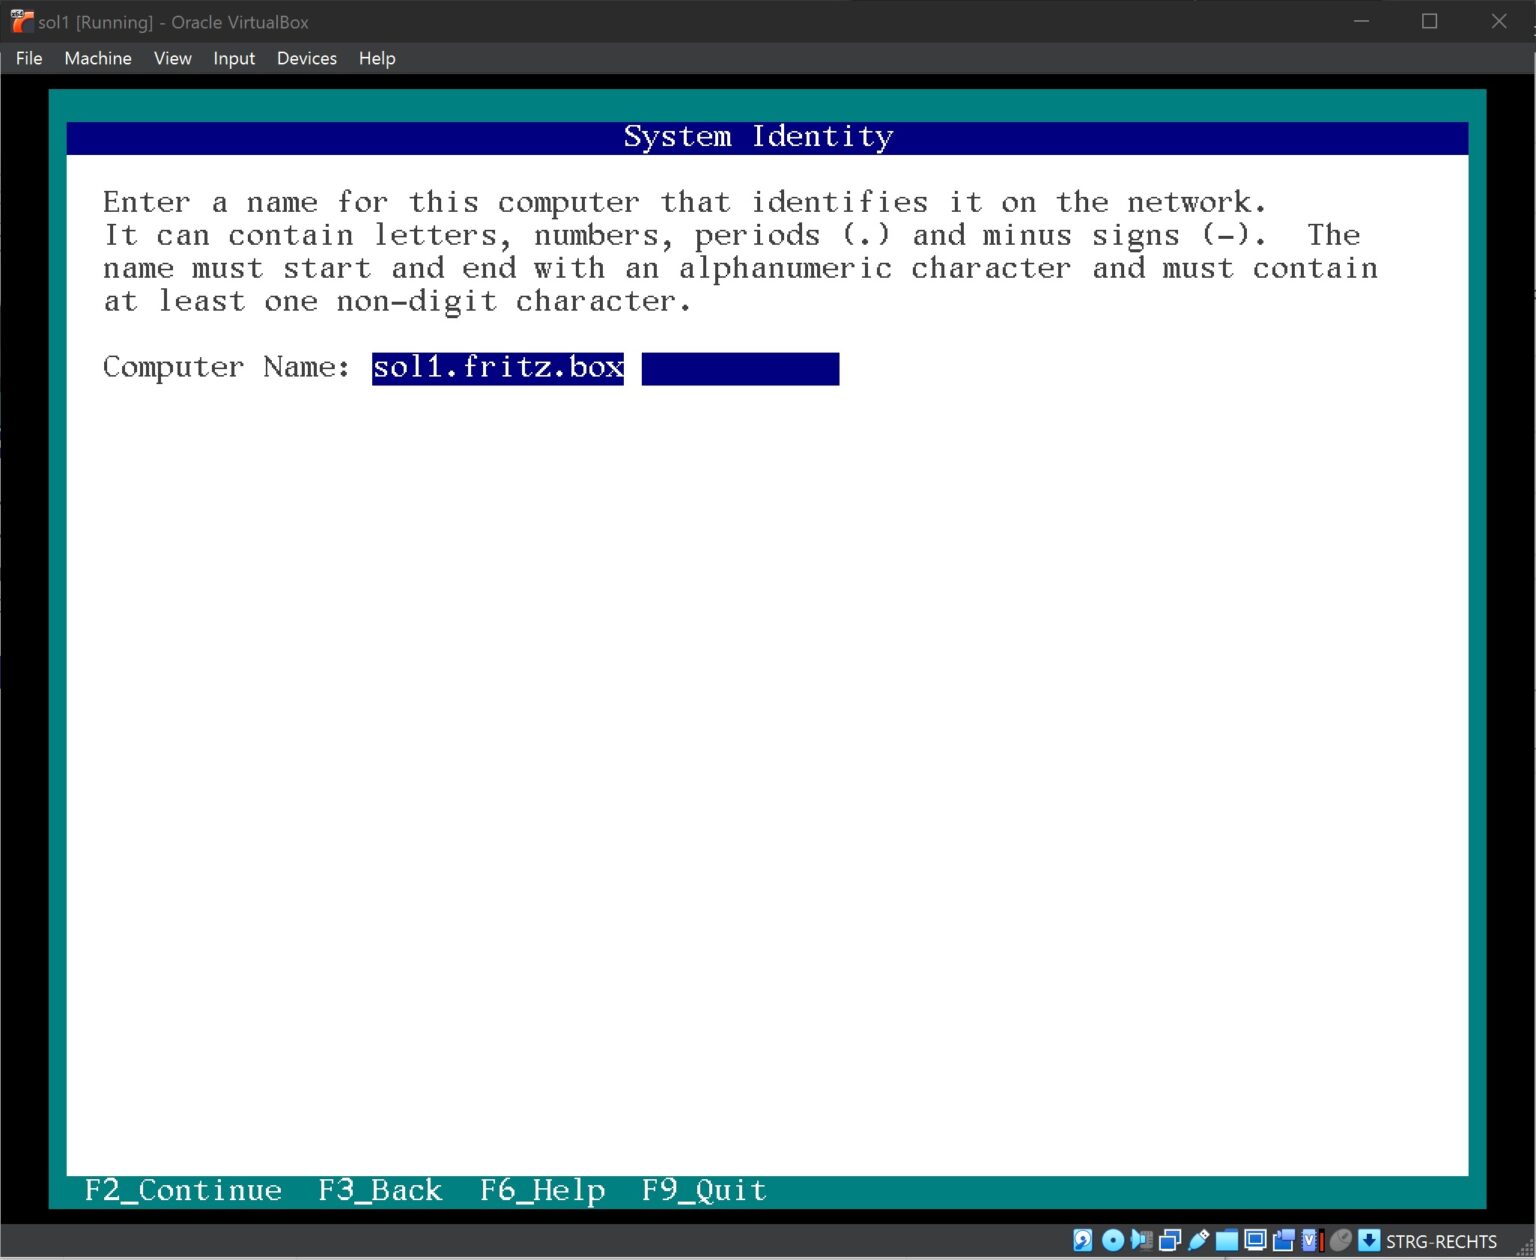The image size is (1536, 1260).
Task: Click the display status icon
Action: (x=1255, y=1241)
